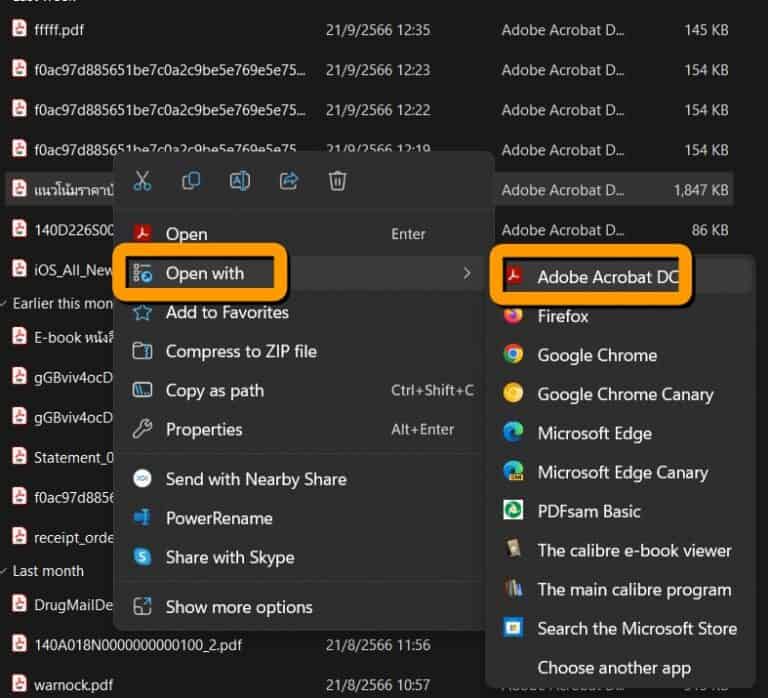This screenshot has width=768, height=698.
Task: Select the iOS_All_New file row
Action: [60, 270]
